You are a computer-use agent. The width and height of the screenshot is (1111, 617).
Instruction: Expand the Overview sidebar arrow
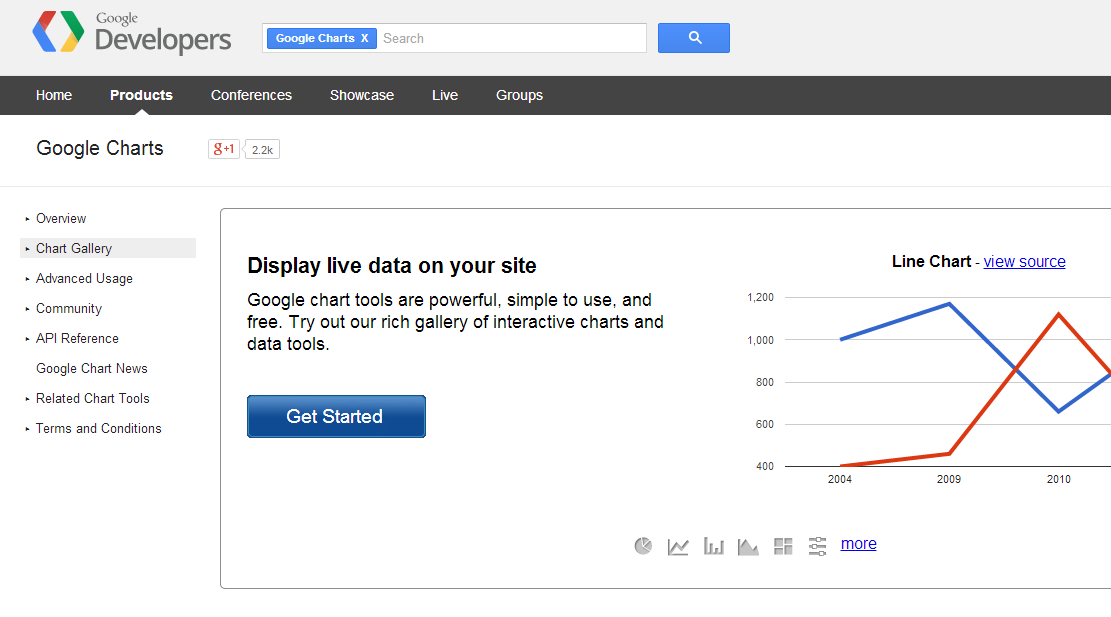point(28,219)
